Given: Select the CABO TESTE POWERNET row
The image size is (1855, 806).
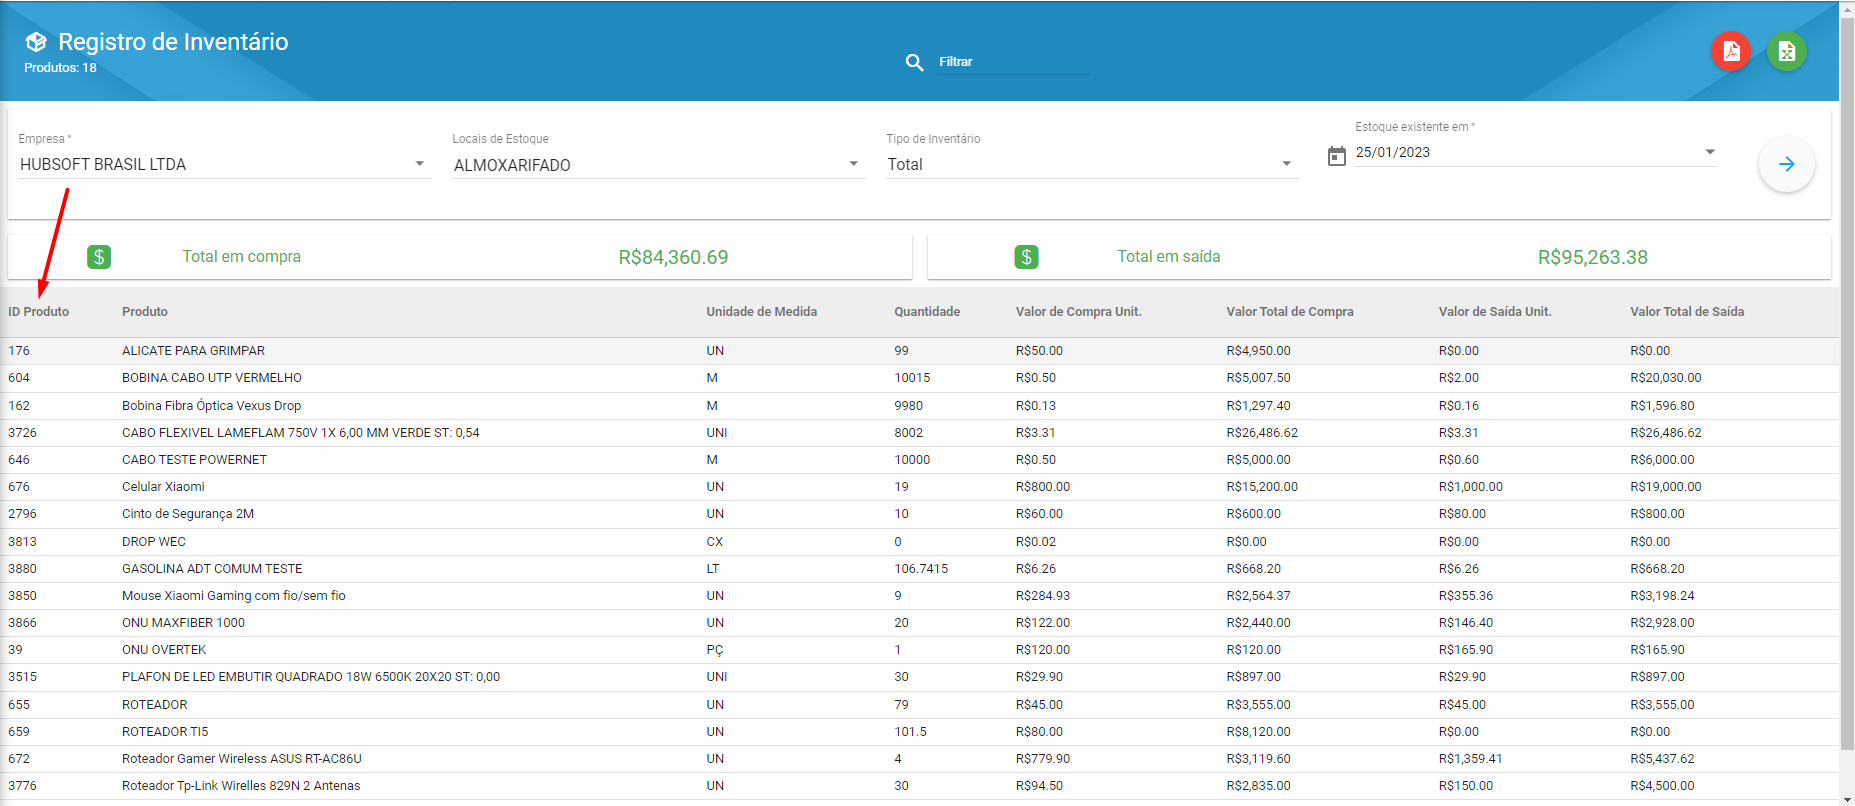Looking at the screenshot, I should coord(919,460).
